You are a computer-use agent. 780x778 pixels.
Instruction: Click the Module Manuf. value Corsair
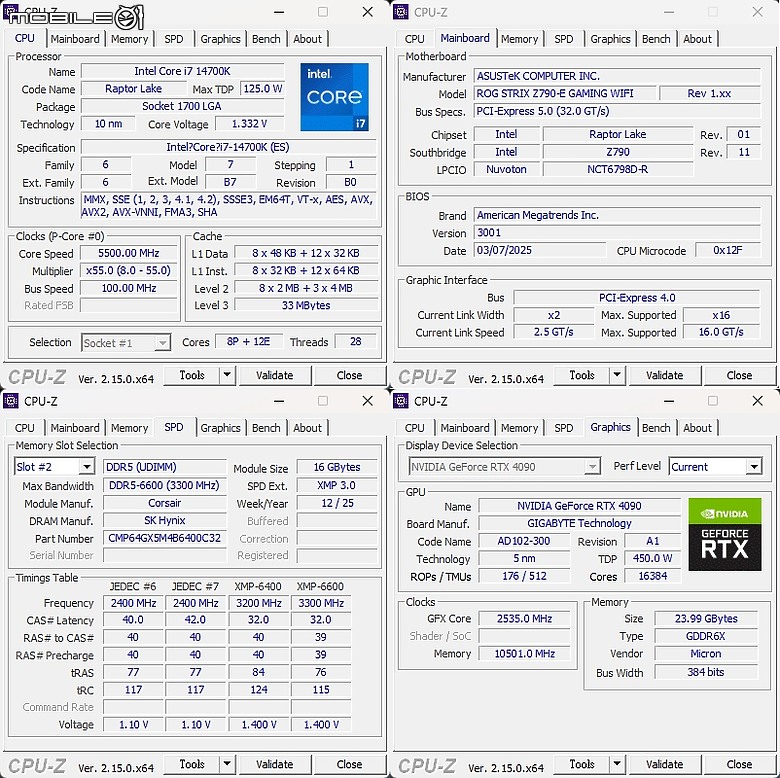tap(165, 503)
